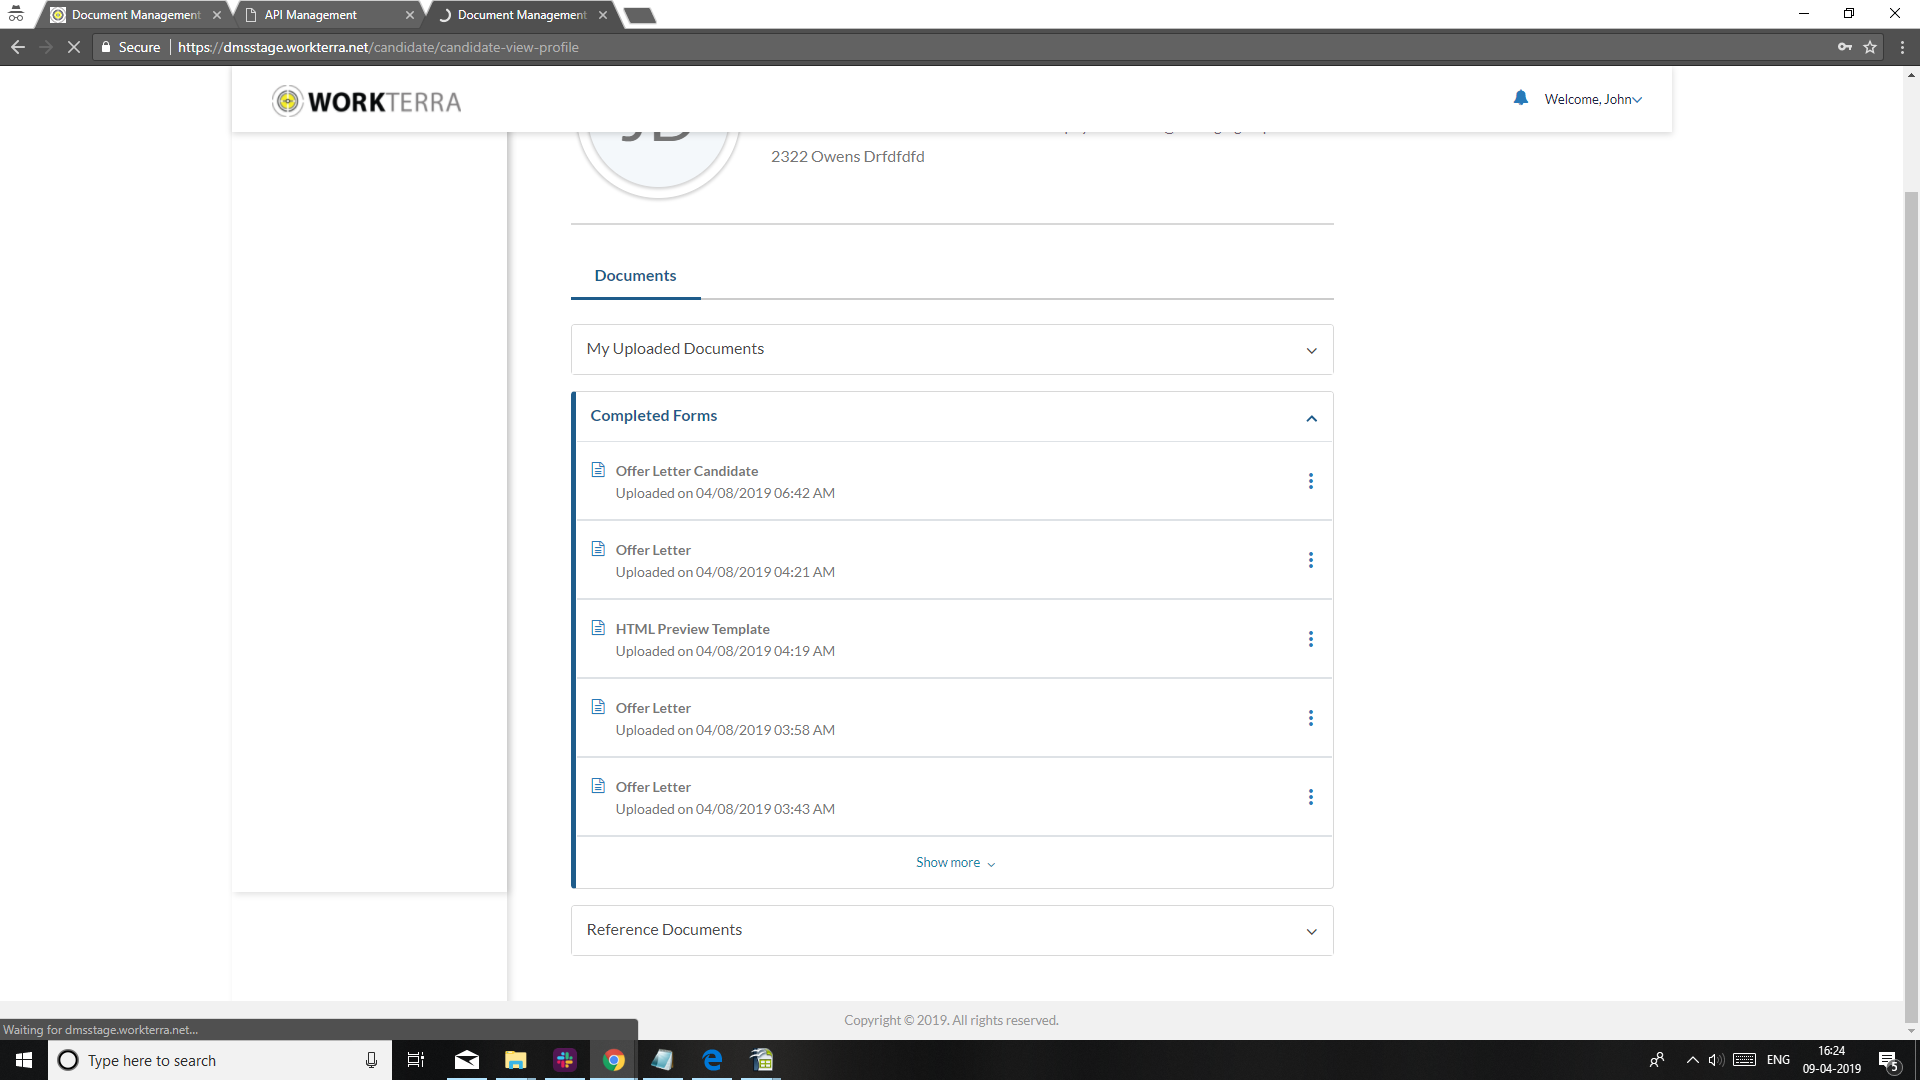Open options menu for Offer Letter Candidate
The width and height of the screenshot is (1920, 1080).
1310,481
